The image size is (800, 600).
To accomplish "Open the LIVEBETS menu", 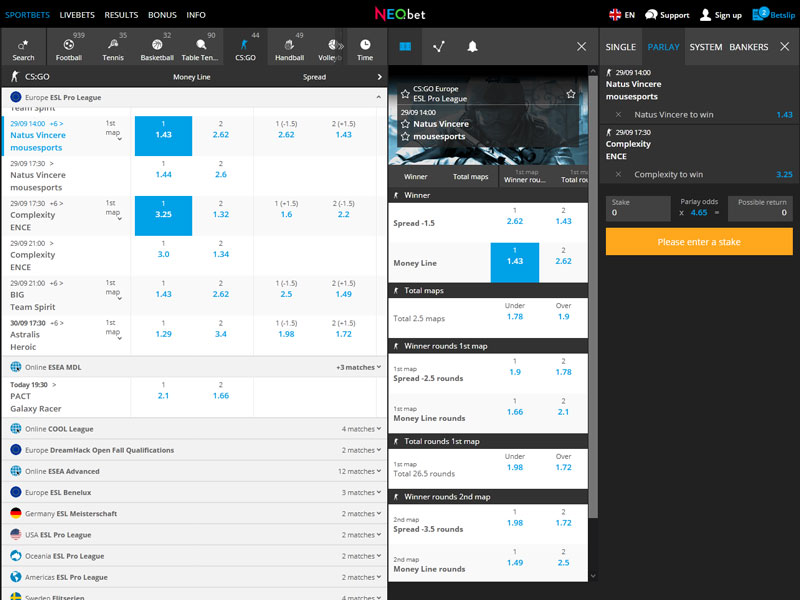I will tap(77, 15).
